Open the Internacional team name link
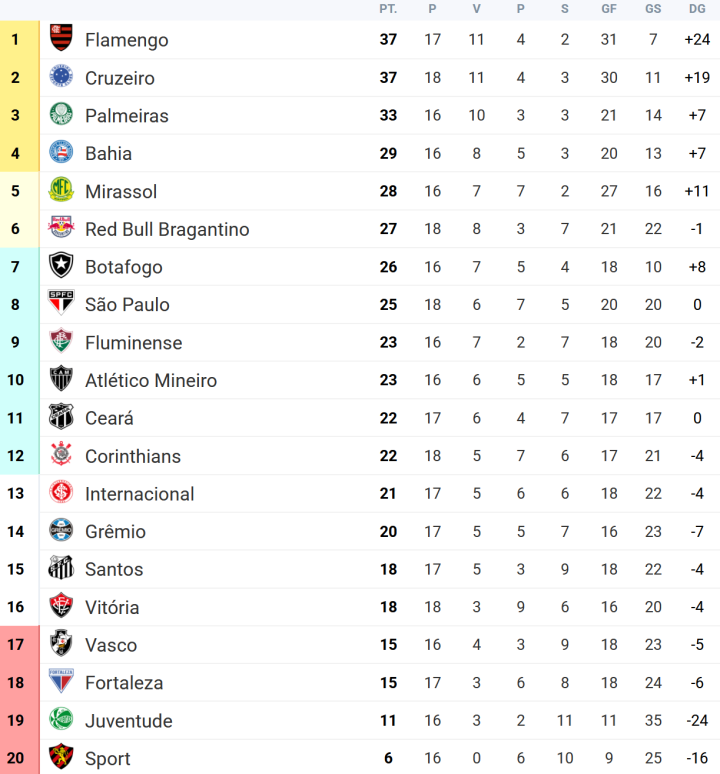The height and width of the screenshot is (774, 720). click(139, 494)
